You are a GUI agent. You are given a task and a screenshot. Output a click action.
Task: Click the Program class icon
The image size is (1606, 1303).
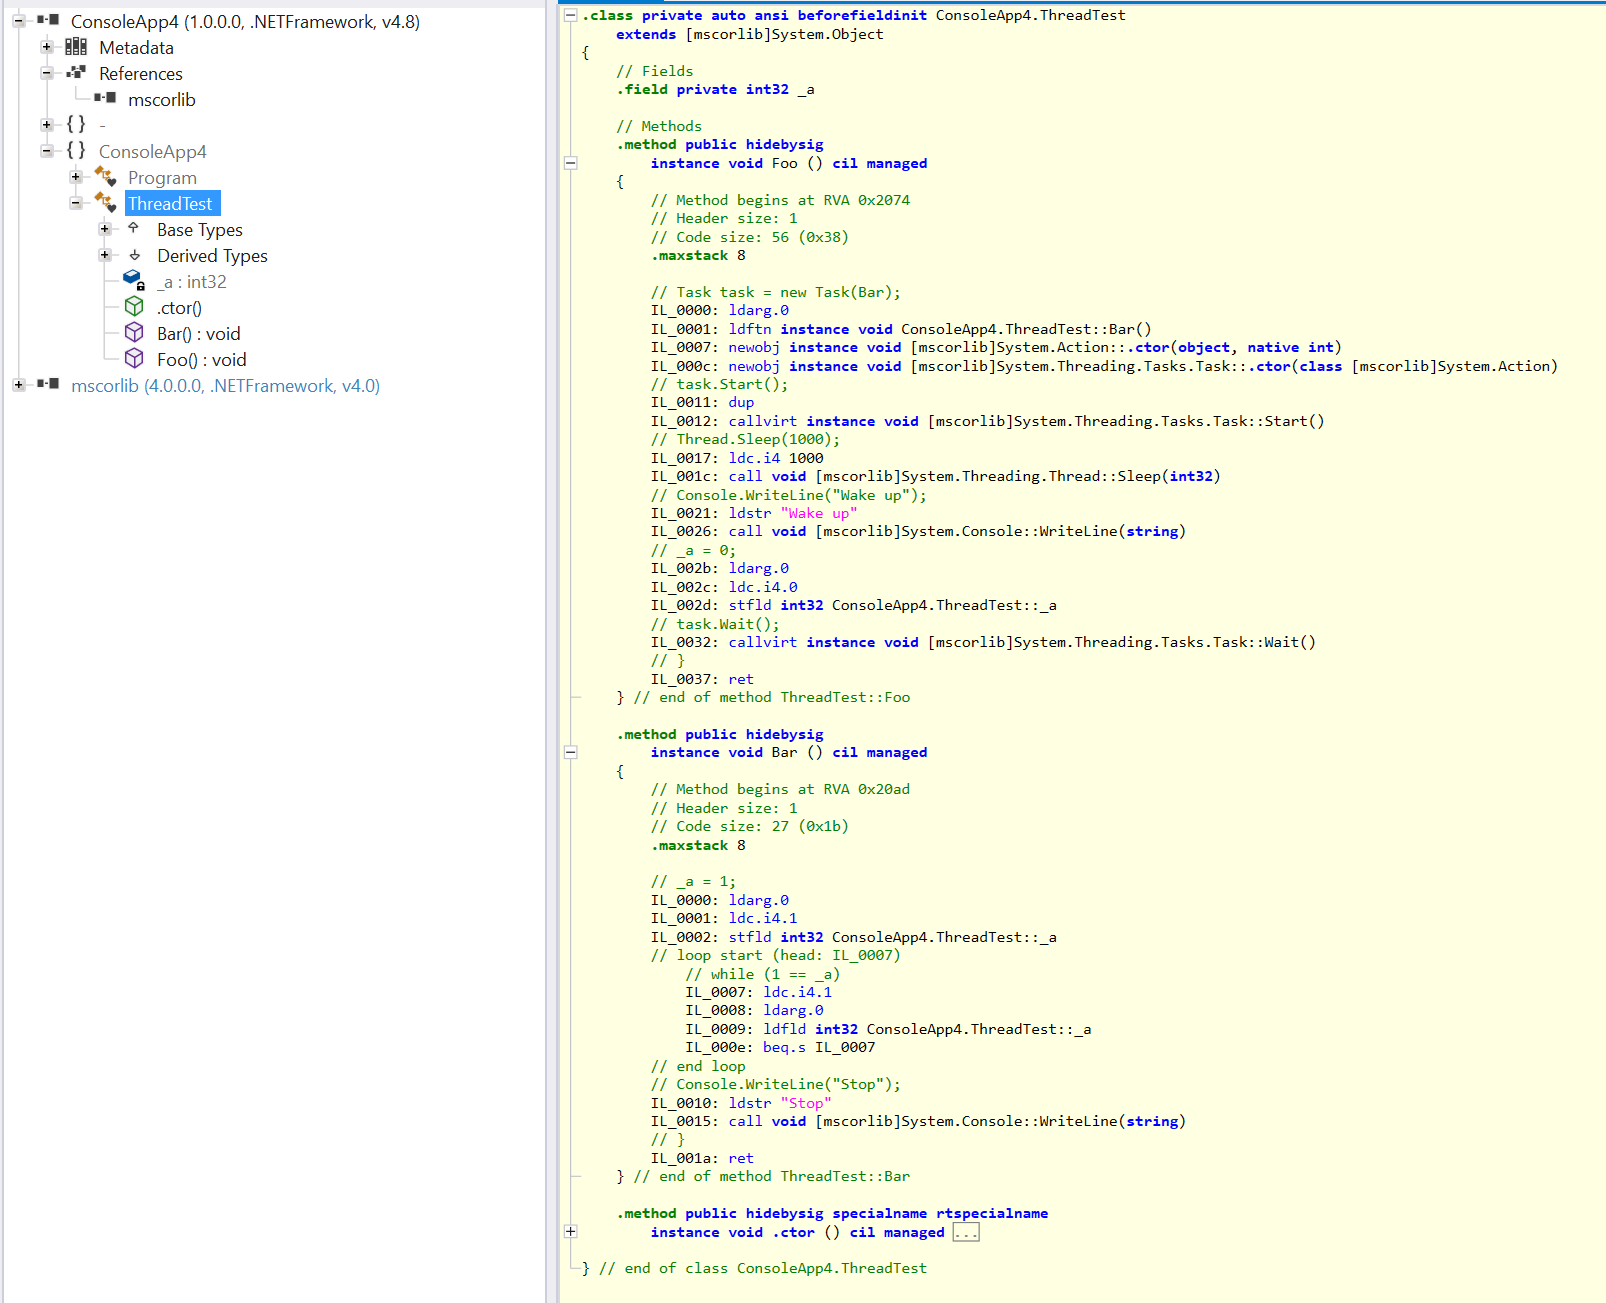105,177
